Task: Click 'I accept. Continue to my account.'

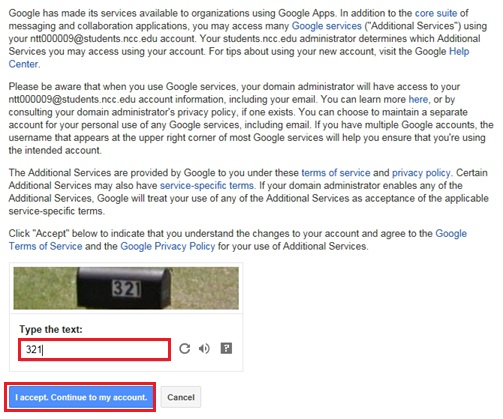Action: (x=81, y=397)
